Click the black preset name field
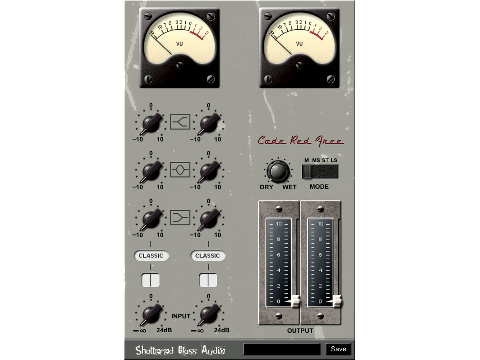 coord(282,349)
